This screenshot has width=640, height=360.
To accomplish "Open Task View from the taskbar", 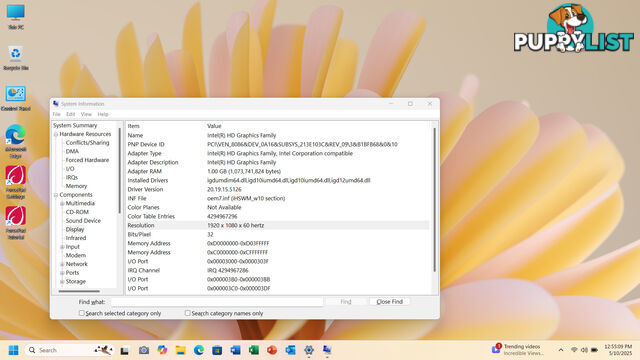I will point(125,350).
